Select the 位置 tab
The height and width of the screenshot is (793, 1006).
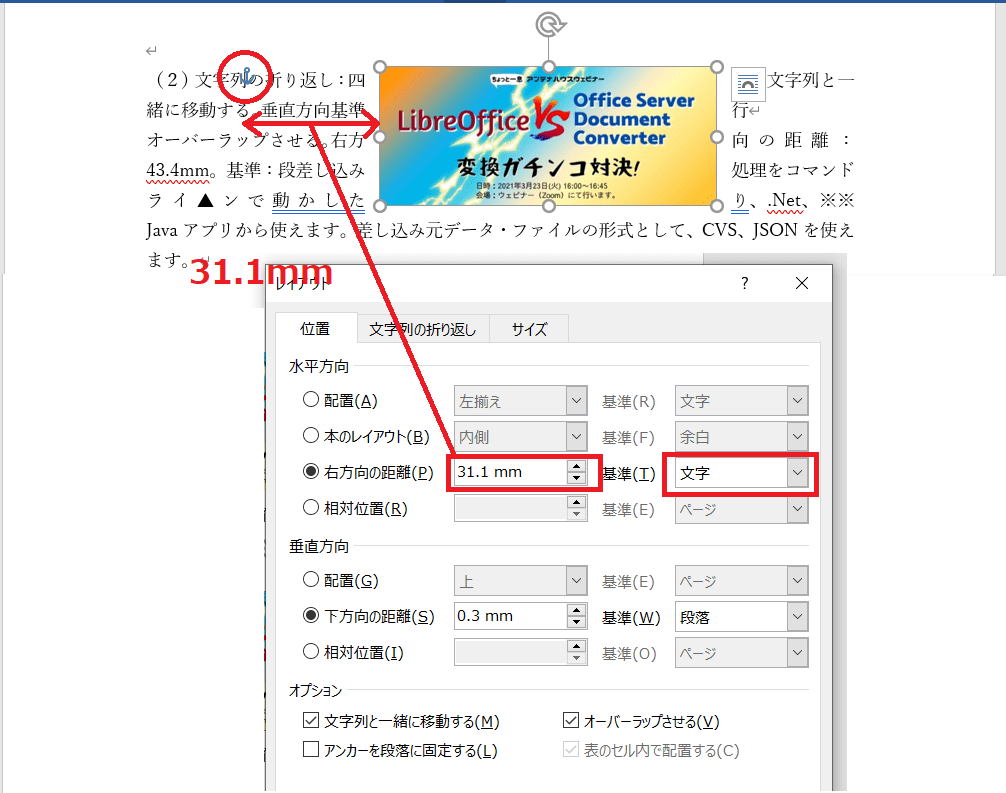point(315,329)
